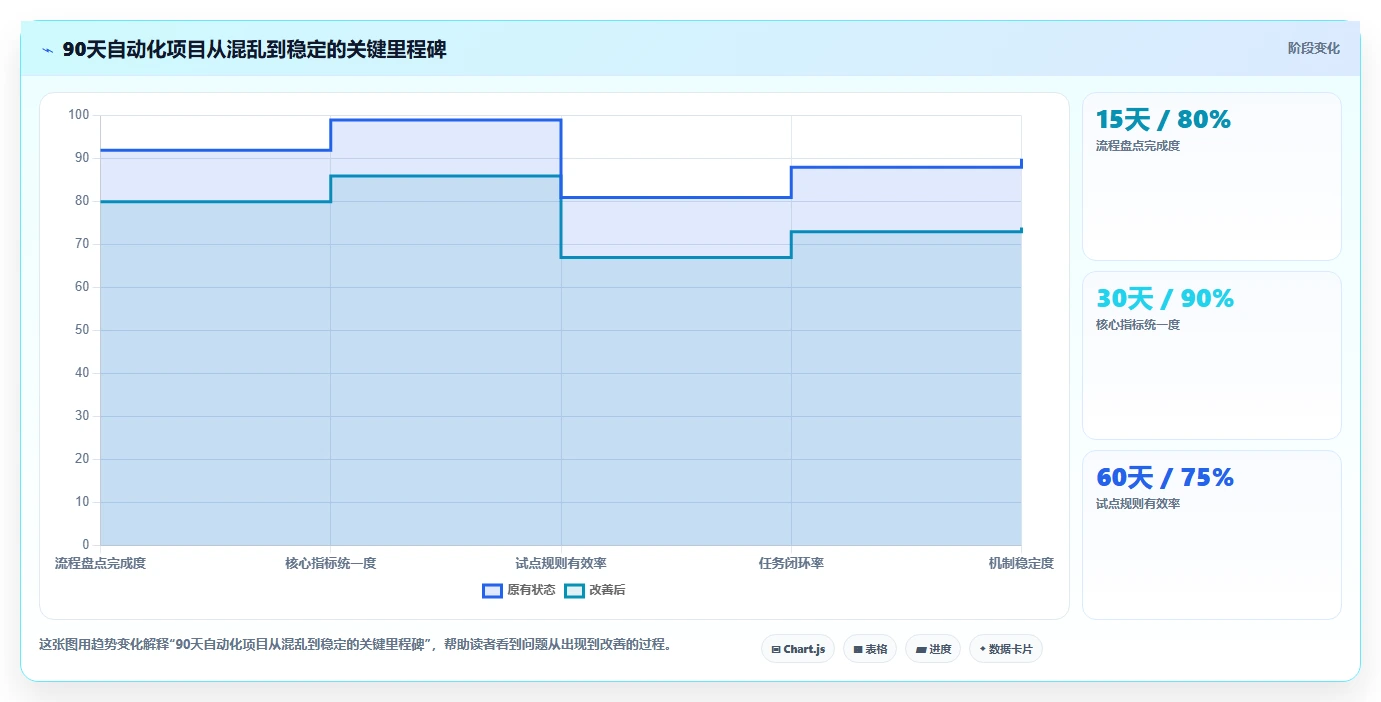Click the x-axis label 核心指标统一度
The image size is (1381, 702).
(331, 564)
